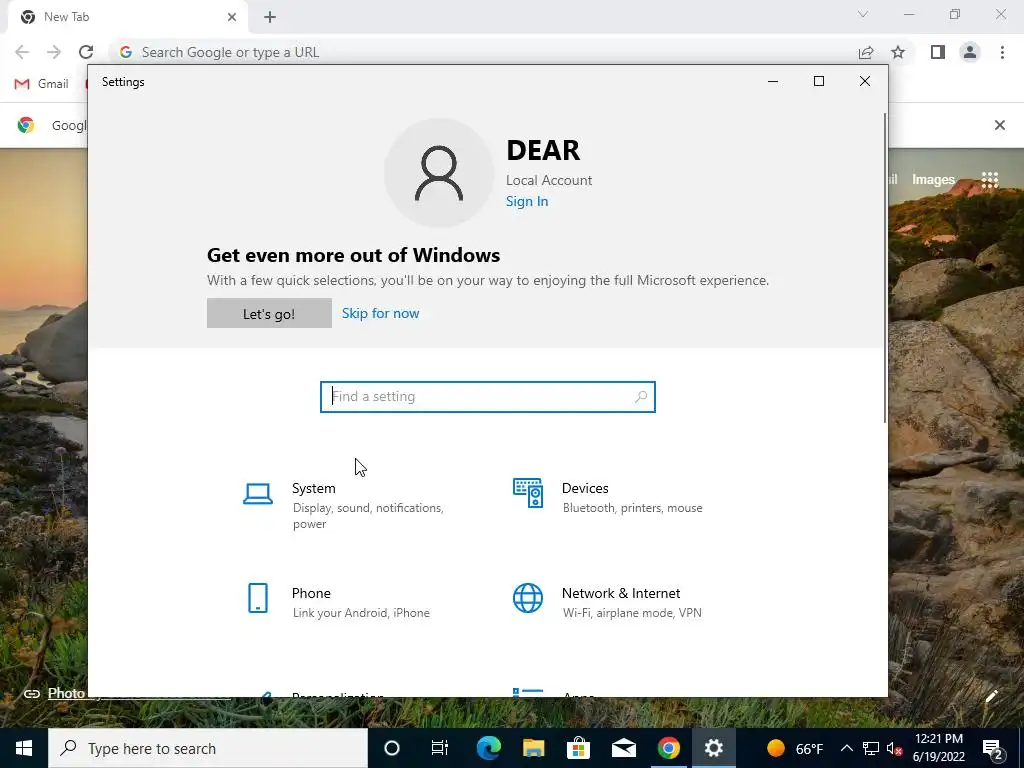Click the muted volume tray icon
The height and width of the screenshot is (768, 1024).
point(895,748)
